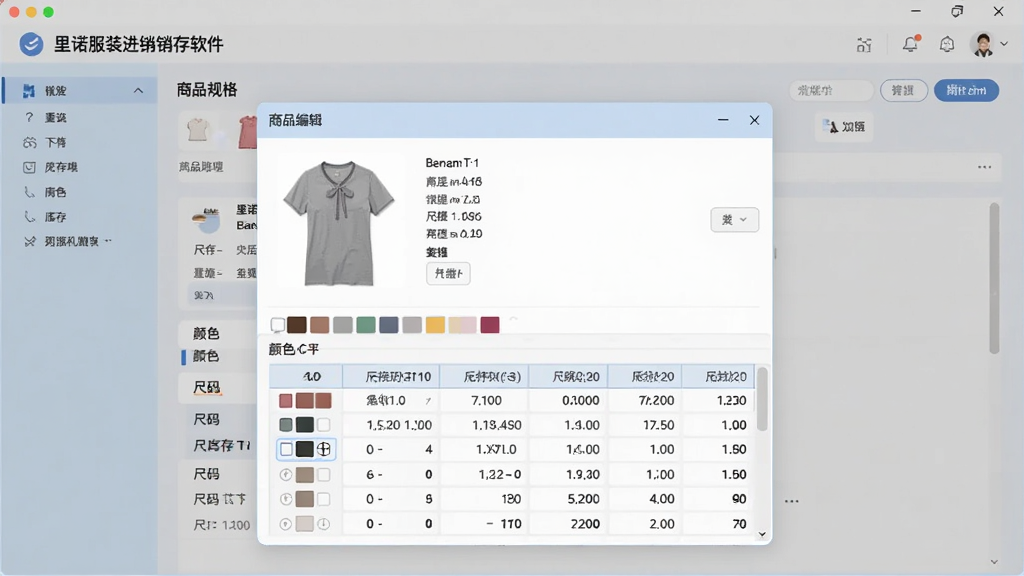Expand the faint caret after the color swatches

(513, 319)
